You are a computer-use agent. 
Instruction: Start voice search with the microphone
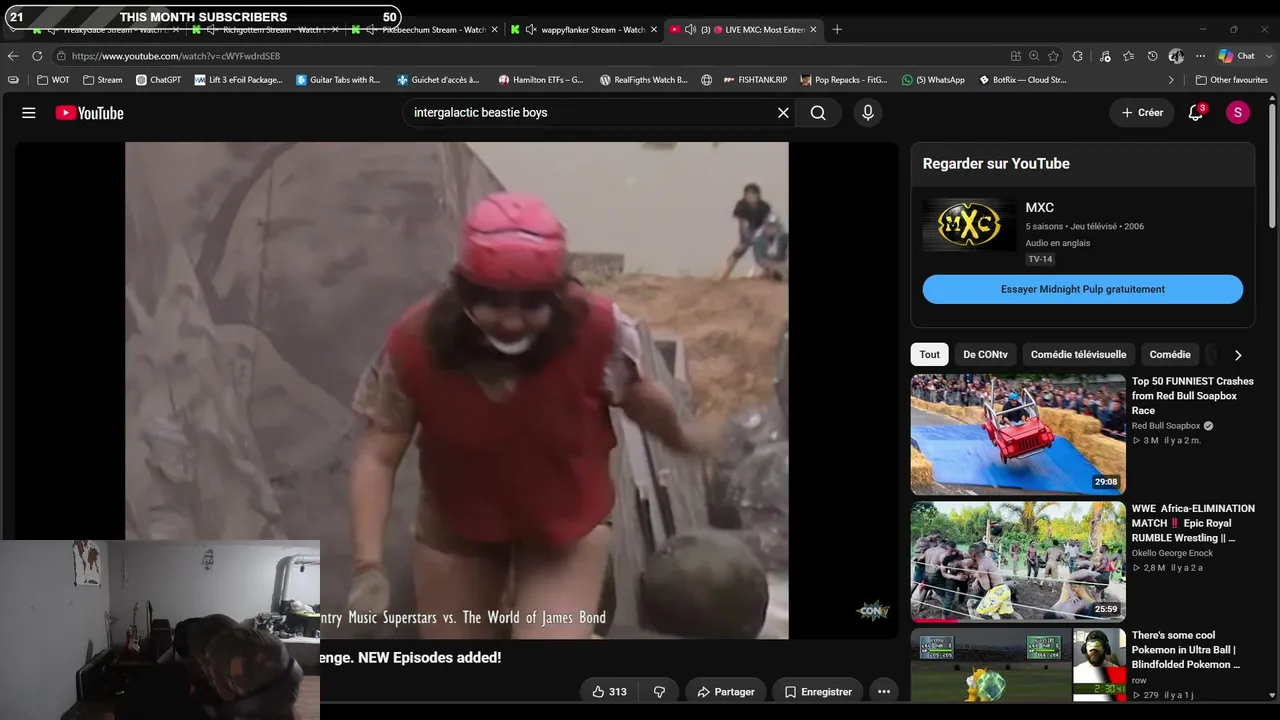(x=868, y=113)
